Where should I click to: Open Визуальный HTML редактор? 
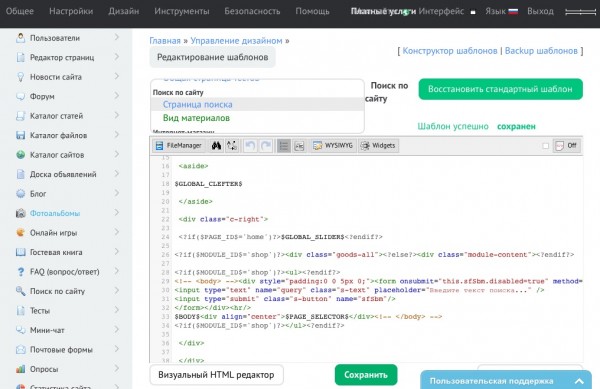[216, 375]
